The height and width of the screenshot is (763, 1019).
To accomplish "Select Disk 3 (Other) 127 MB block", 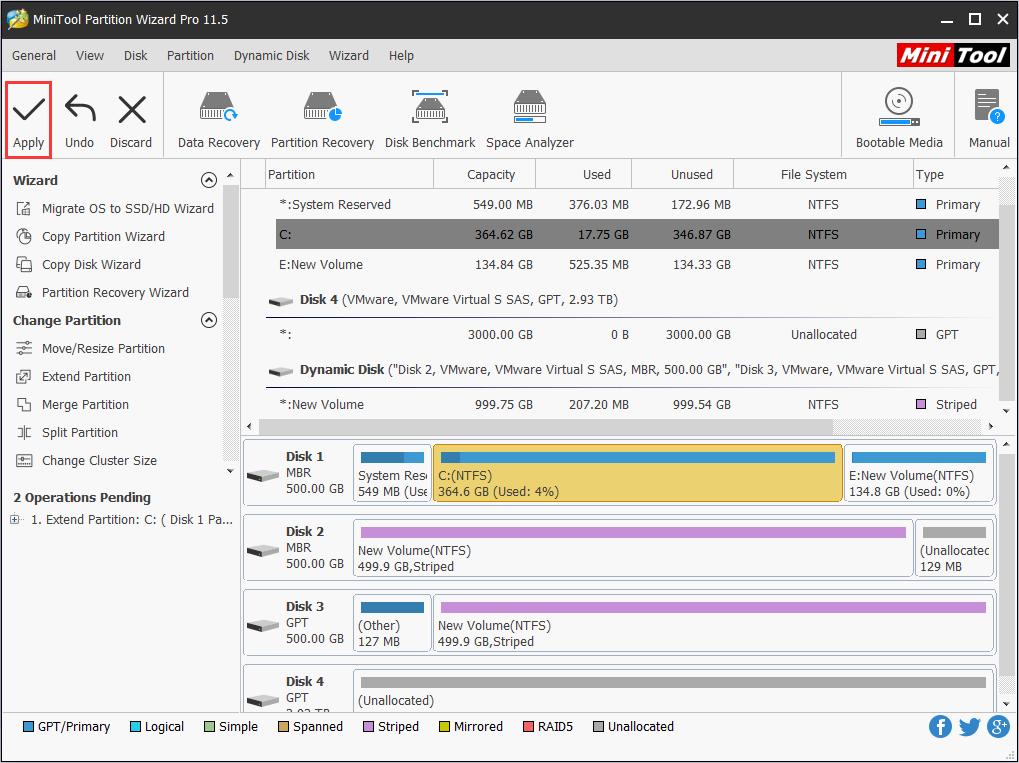I will (392, 623).
